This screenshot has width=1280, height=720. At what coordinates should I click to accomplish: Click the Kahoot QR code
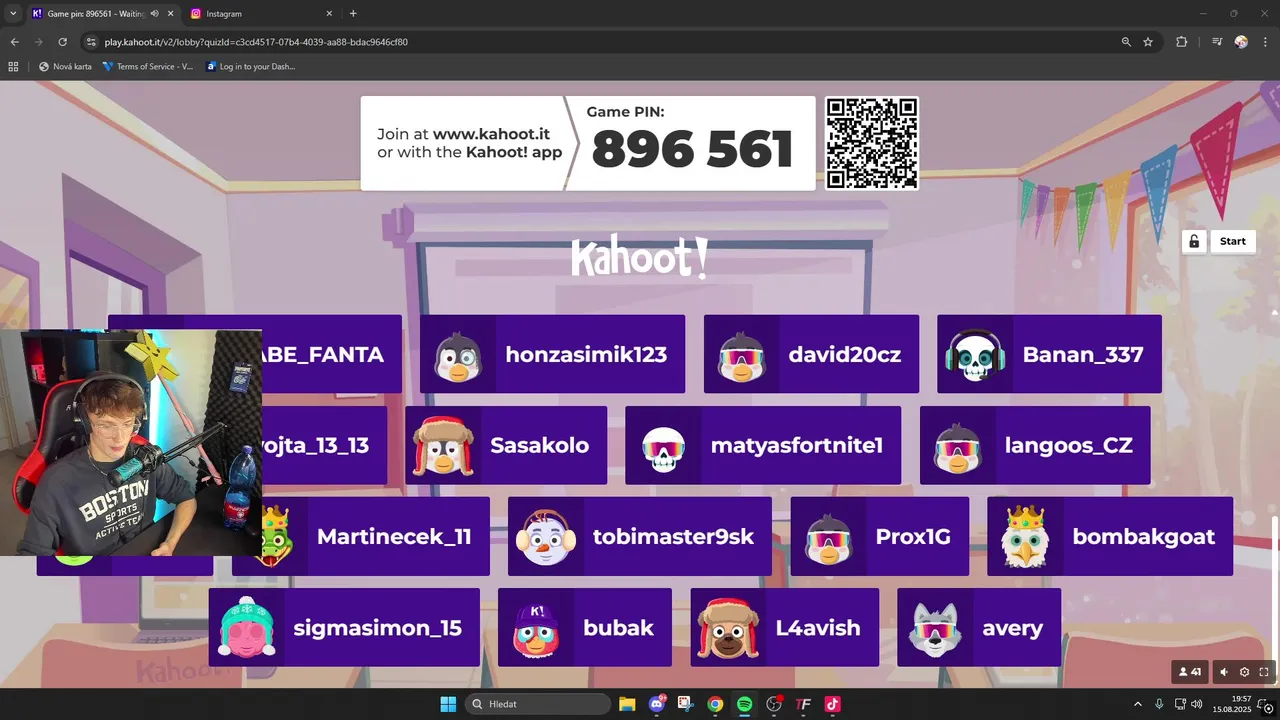click(871, 143)
